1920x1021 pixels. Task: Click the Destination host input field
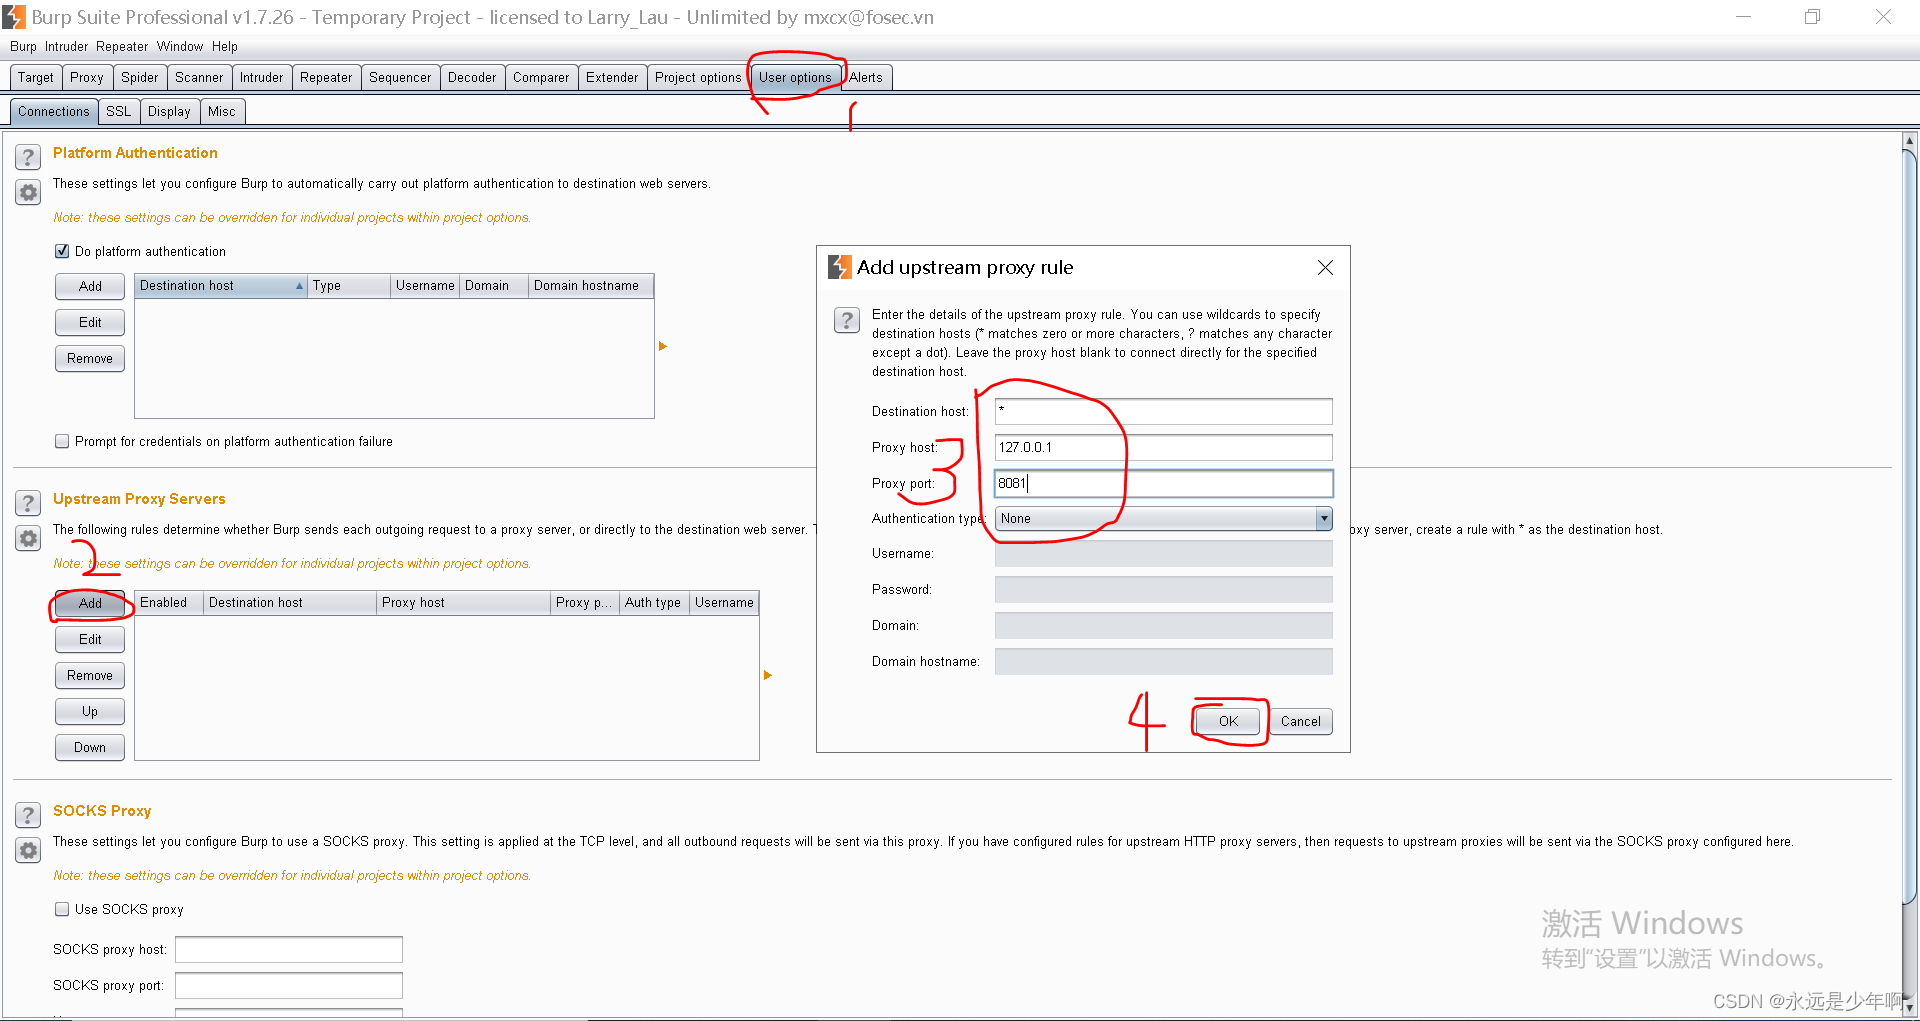[x=1164, y=411]
